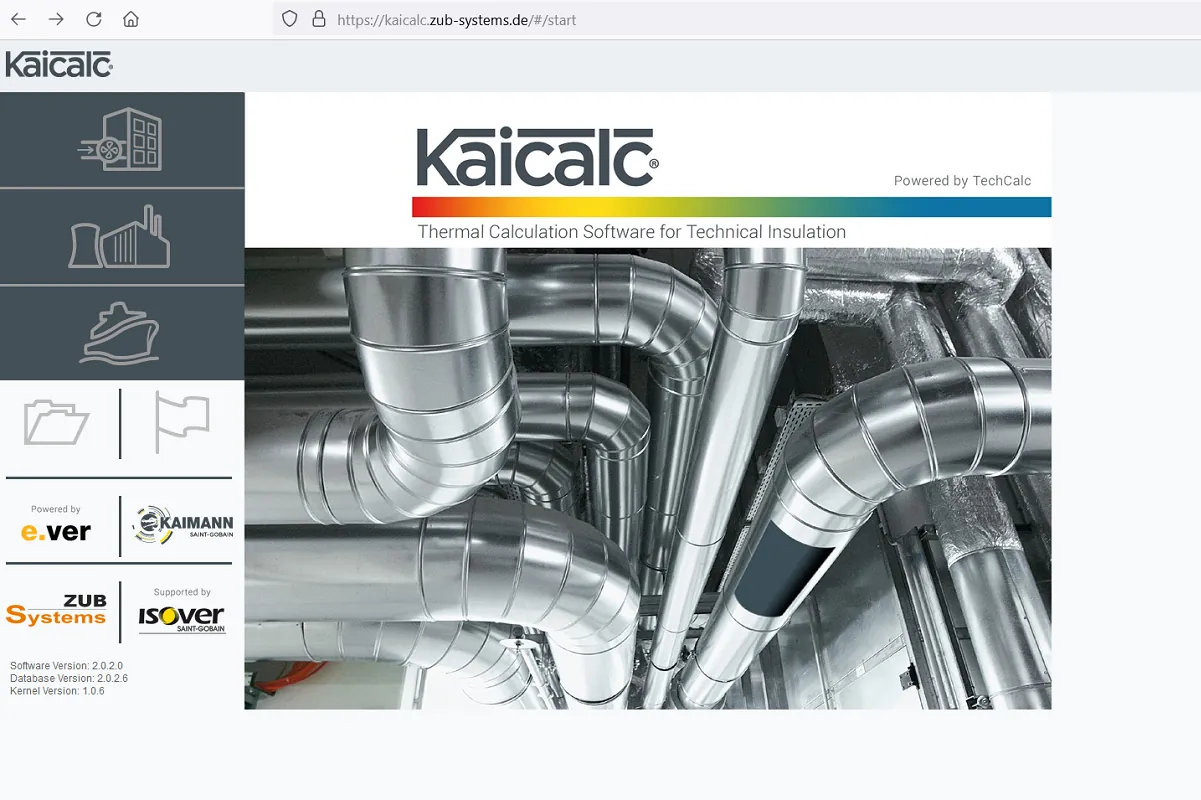Open the KAIMANN Saint-Gobain logo link
Viewport: 1201px width, 800px height.
click(x=181, y=523)
